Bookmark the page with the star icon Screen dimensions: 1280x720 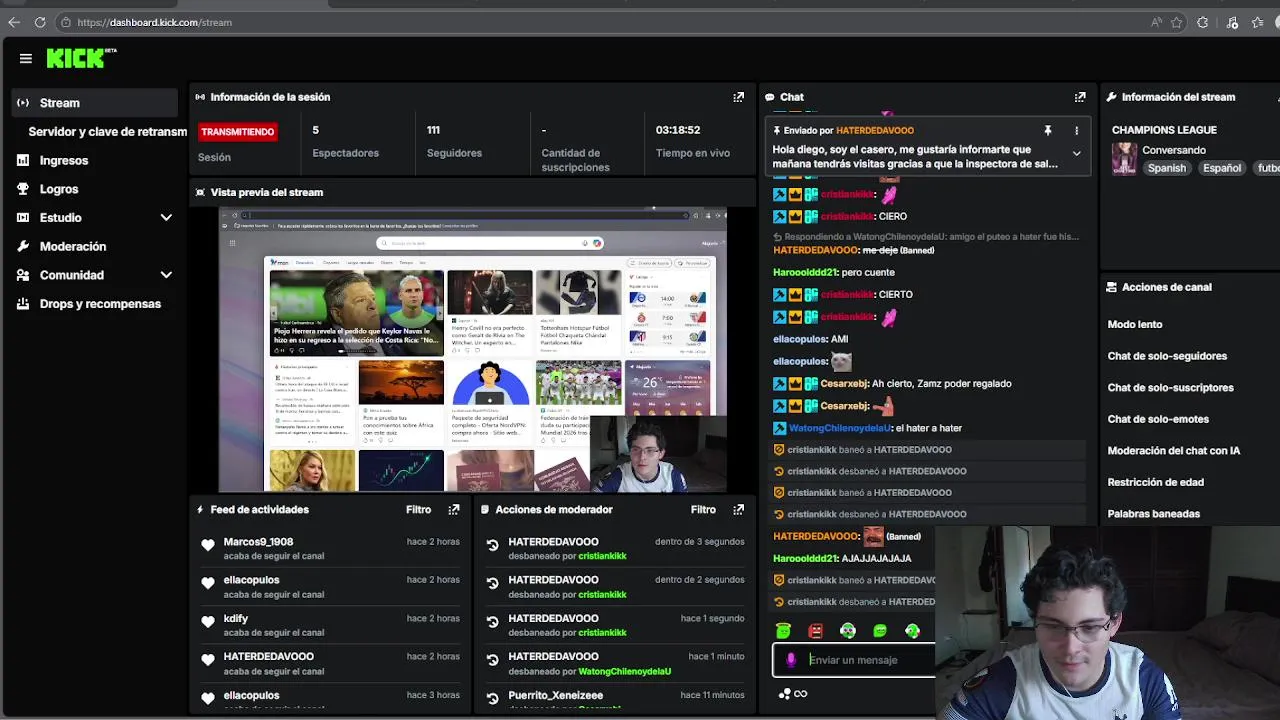point(1177,22)
